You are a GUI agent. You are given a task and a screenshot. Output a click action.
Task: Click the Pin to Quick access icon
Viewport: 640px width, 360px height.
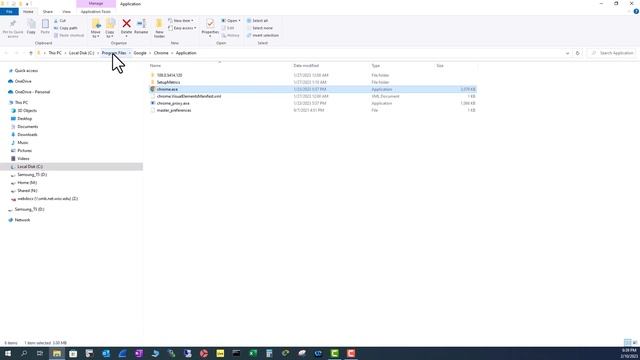13,29
